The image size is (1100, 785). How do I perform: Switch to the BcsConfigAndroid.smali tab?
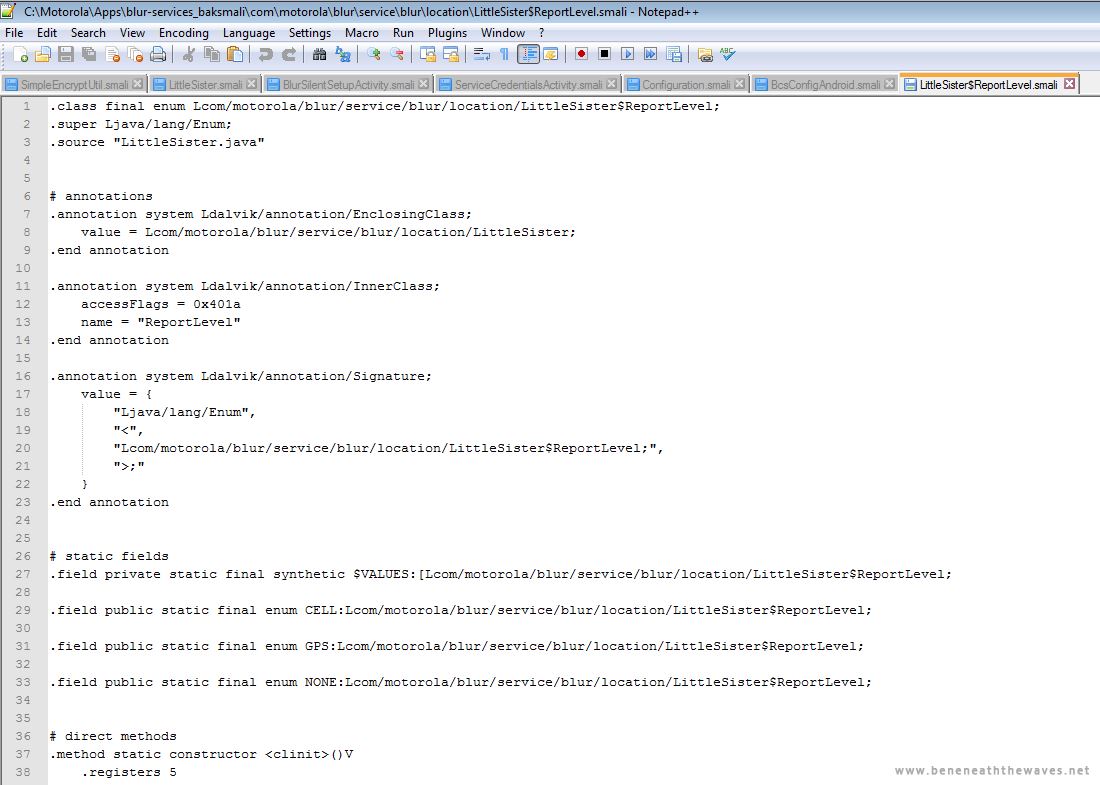[824, 84]
